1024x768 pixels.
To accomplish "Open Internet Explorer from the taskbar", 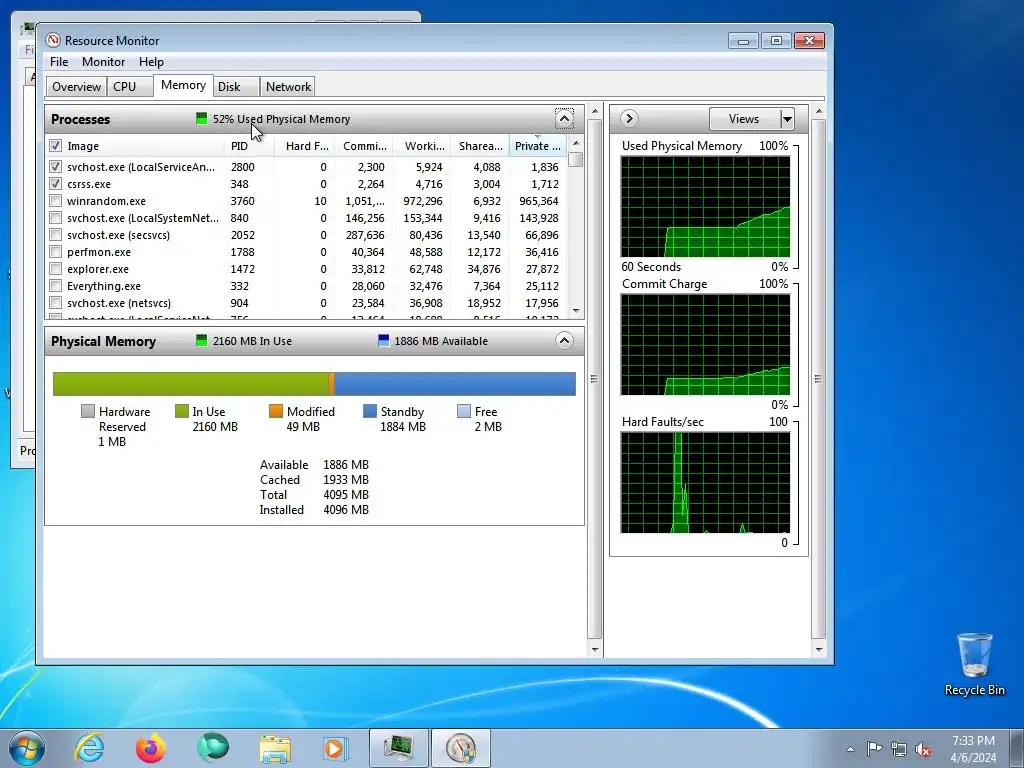I will pos(89,748).
